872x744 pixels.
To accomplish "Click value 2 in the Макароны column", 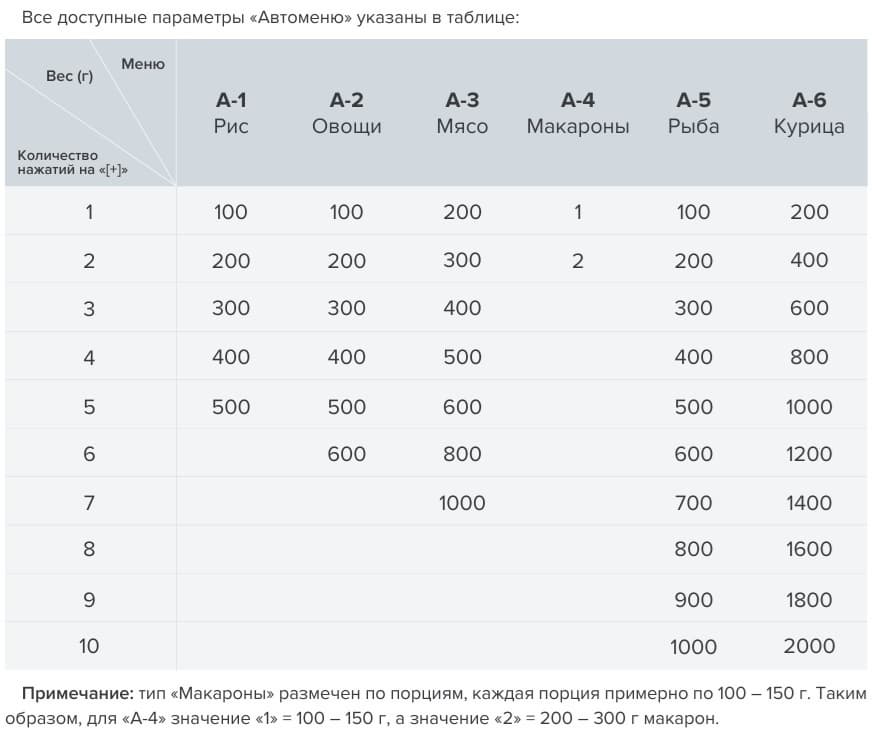I will (x=578, y=262).
